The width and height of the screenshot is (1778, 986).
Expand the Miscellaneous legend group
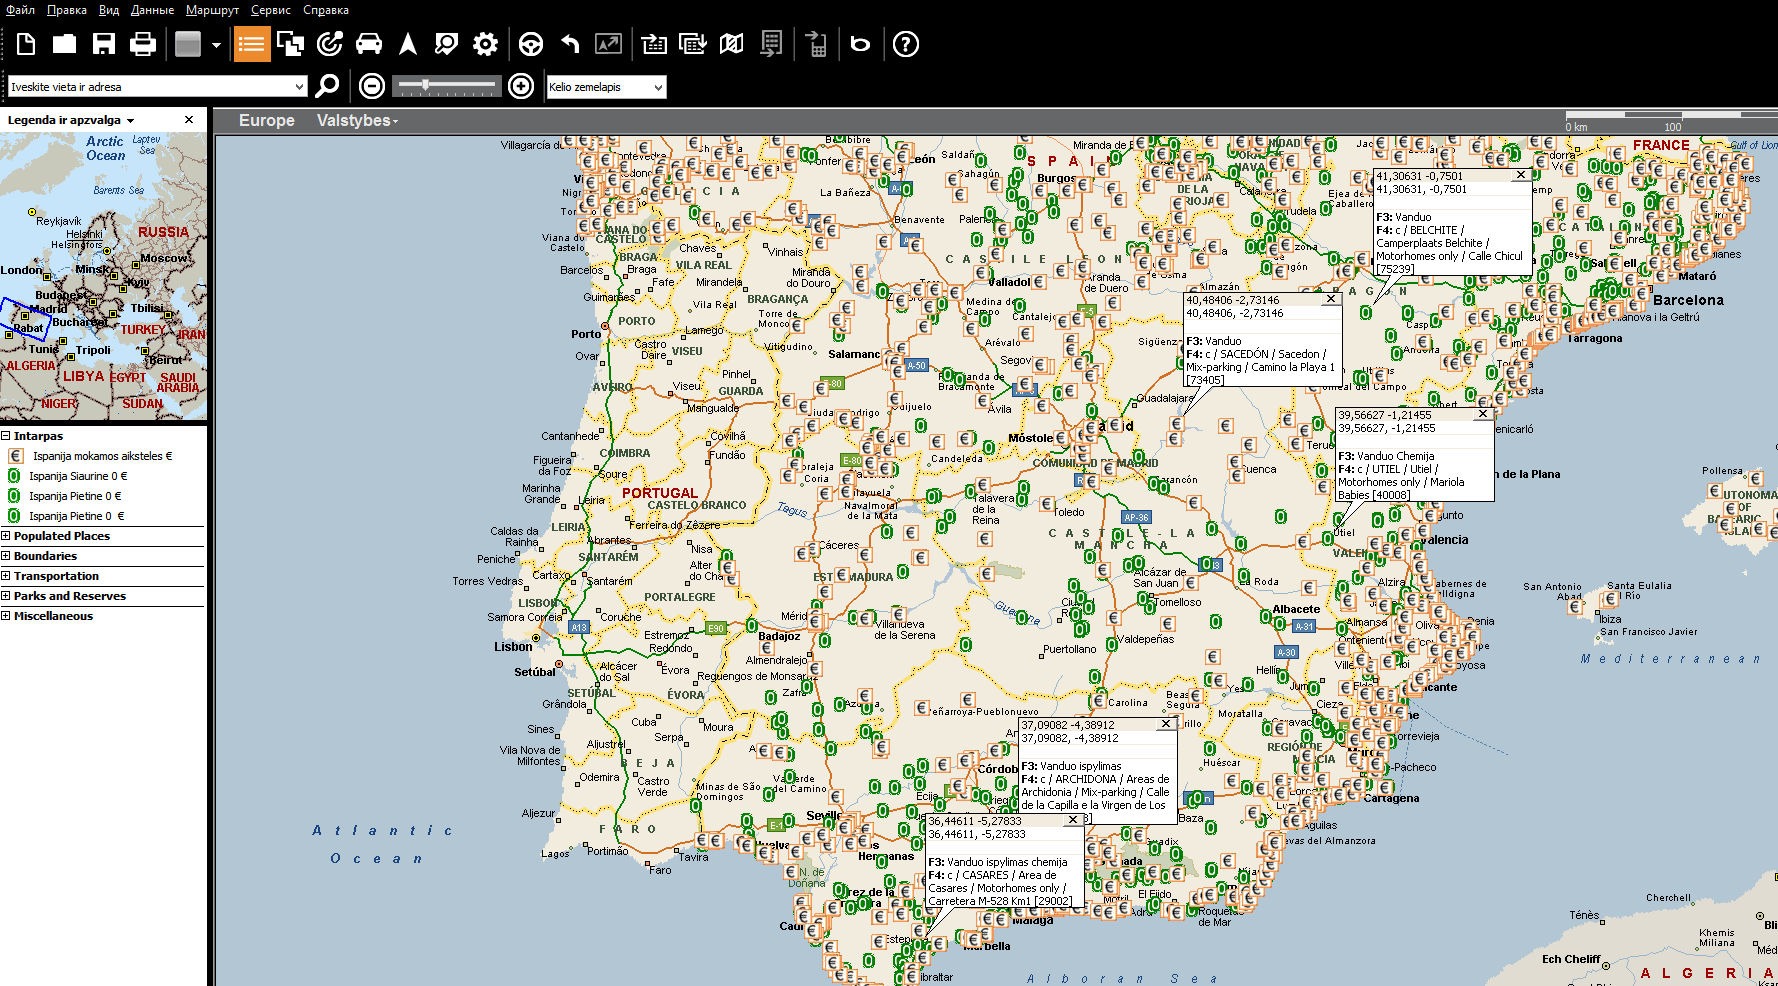pos(6,616)
